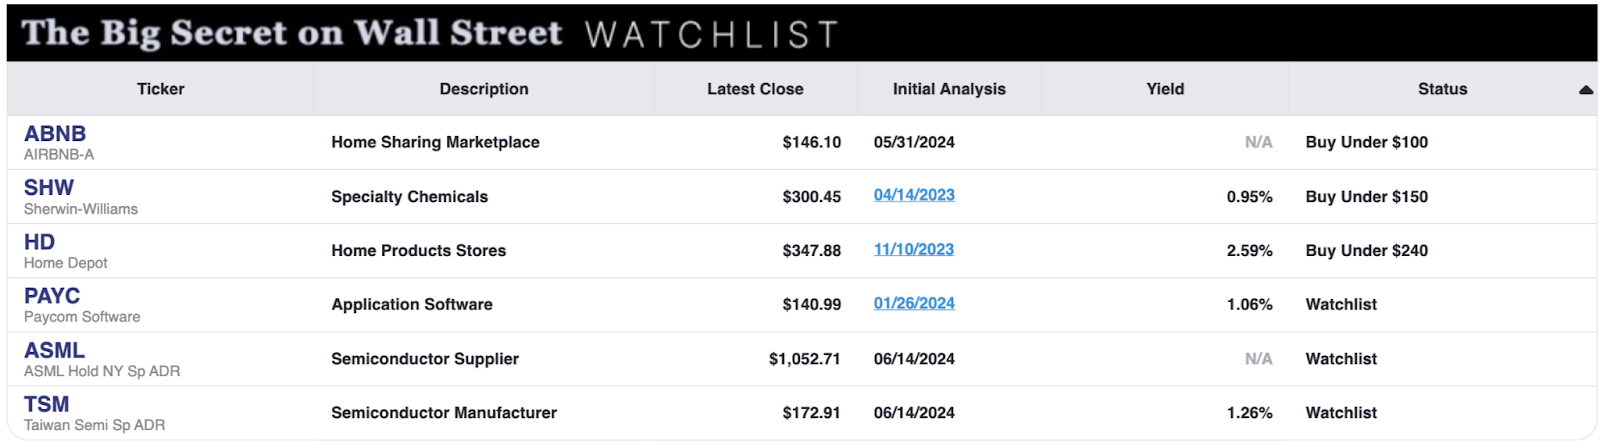This screenshot has height=448, width=1600.
Task: Open the 04/14/2023 initial analysis link
Action: [914, 195]
